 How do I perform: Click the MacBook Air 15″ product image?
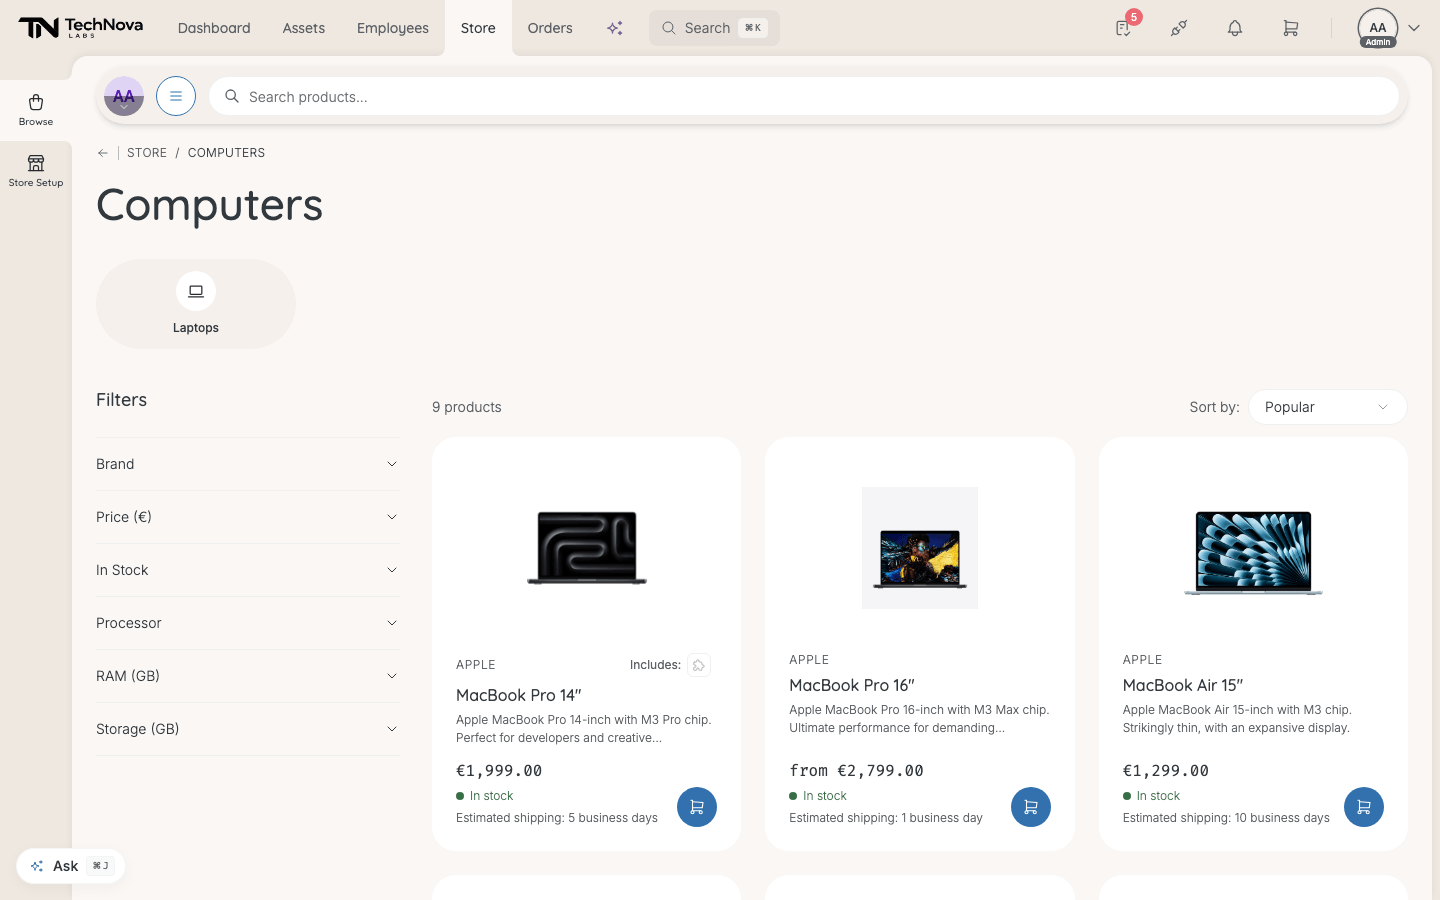click(1253, 552)
